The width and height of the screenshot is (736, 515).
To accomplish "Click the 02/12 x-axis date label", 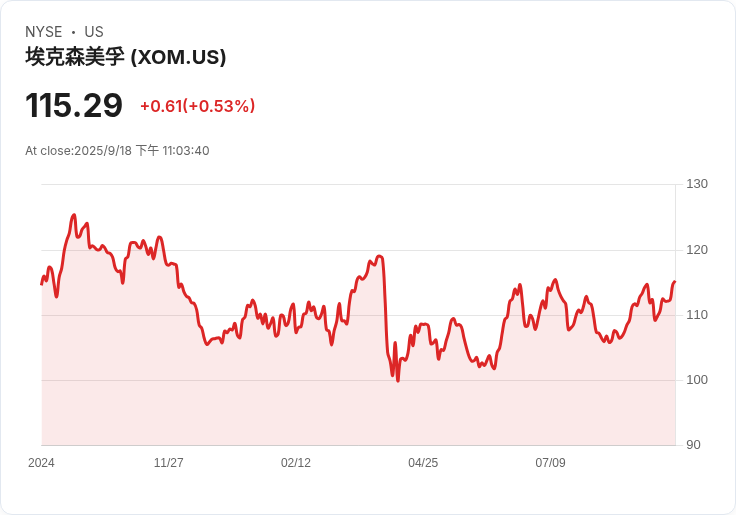I will click(x=296, y=463).
